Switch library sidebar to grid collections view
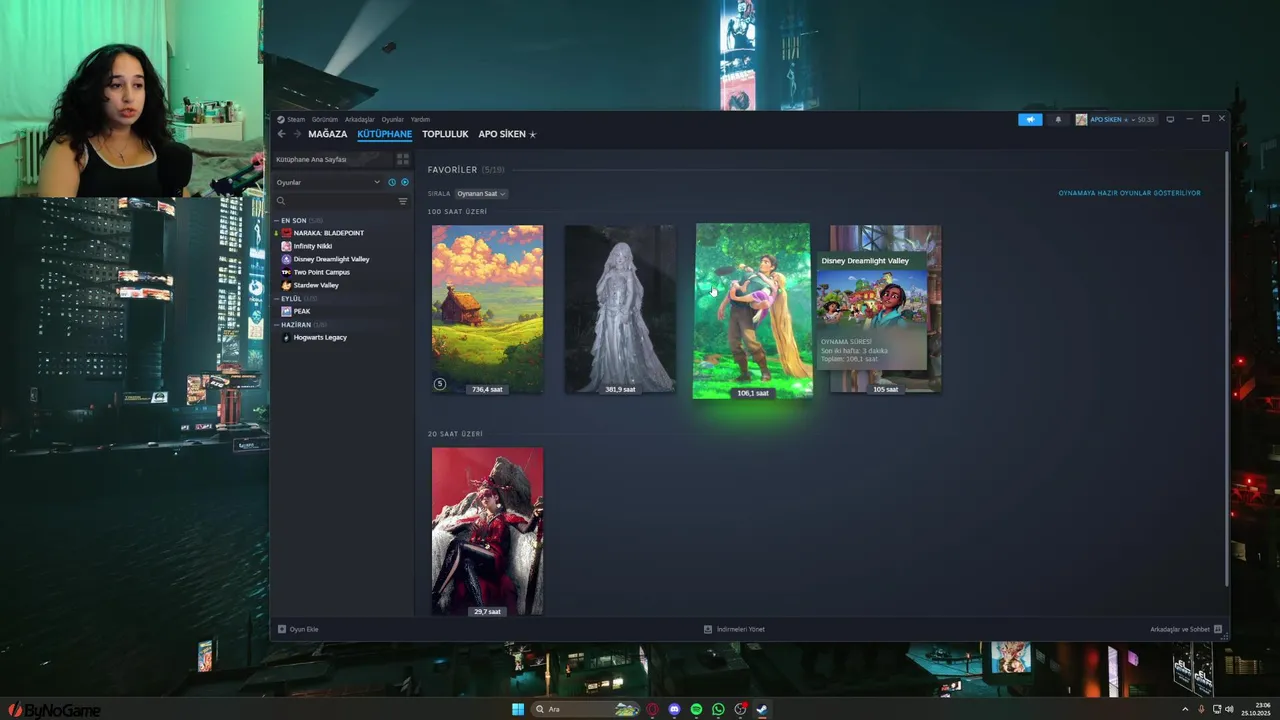 [403, 159]
